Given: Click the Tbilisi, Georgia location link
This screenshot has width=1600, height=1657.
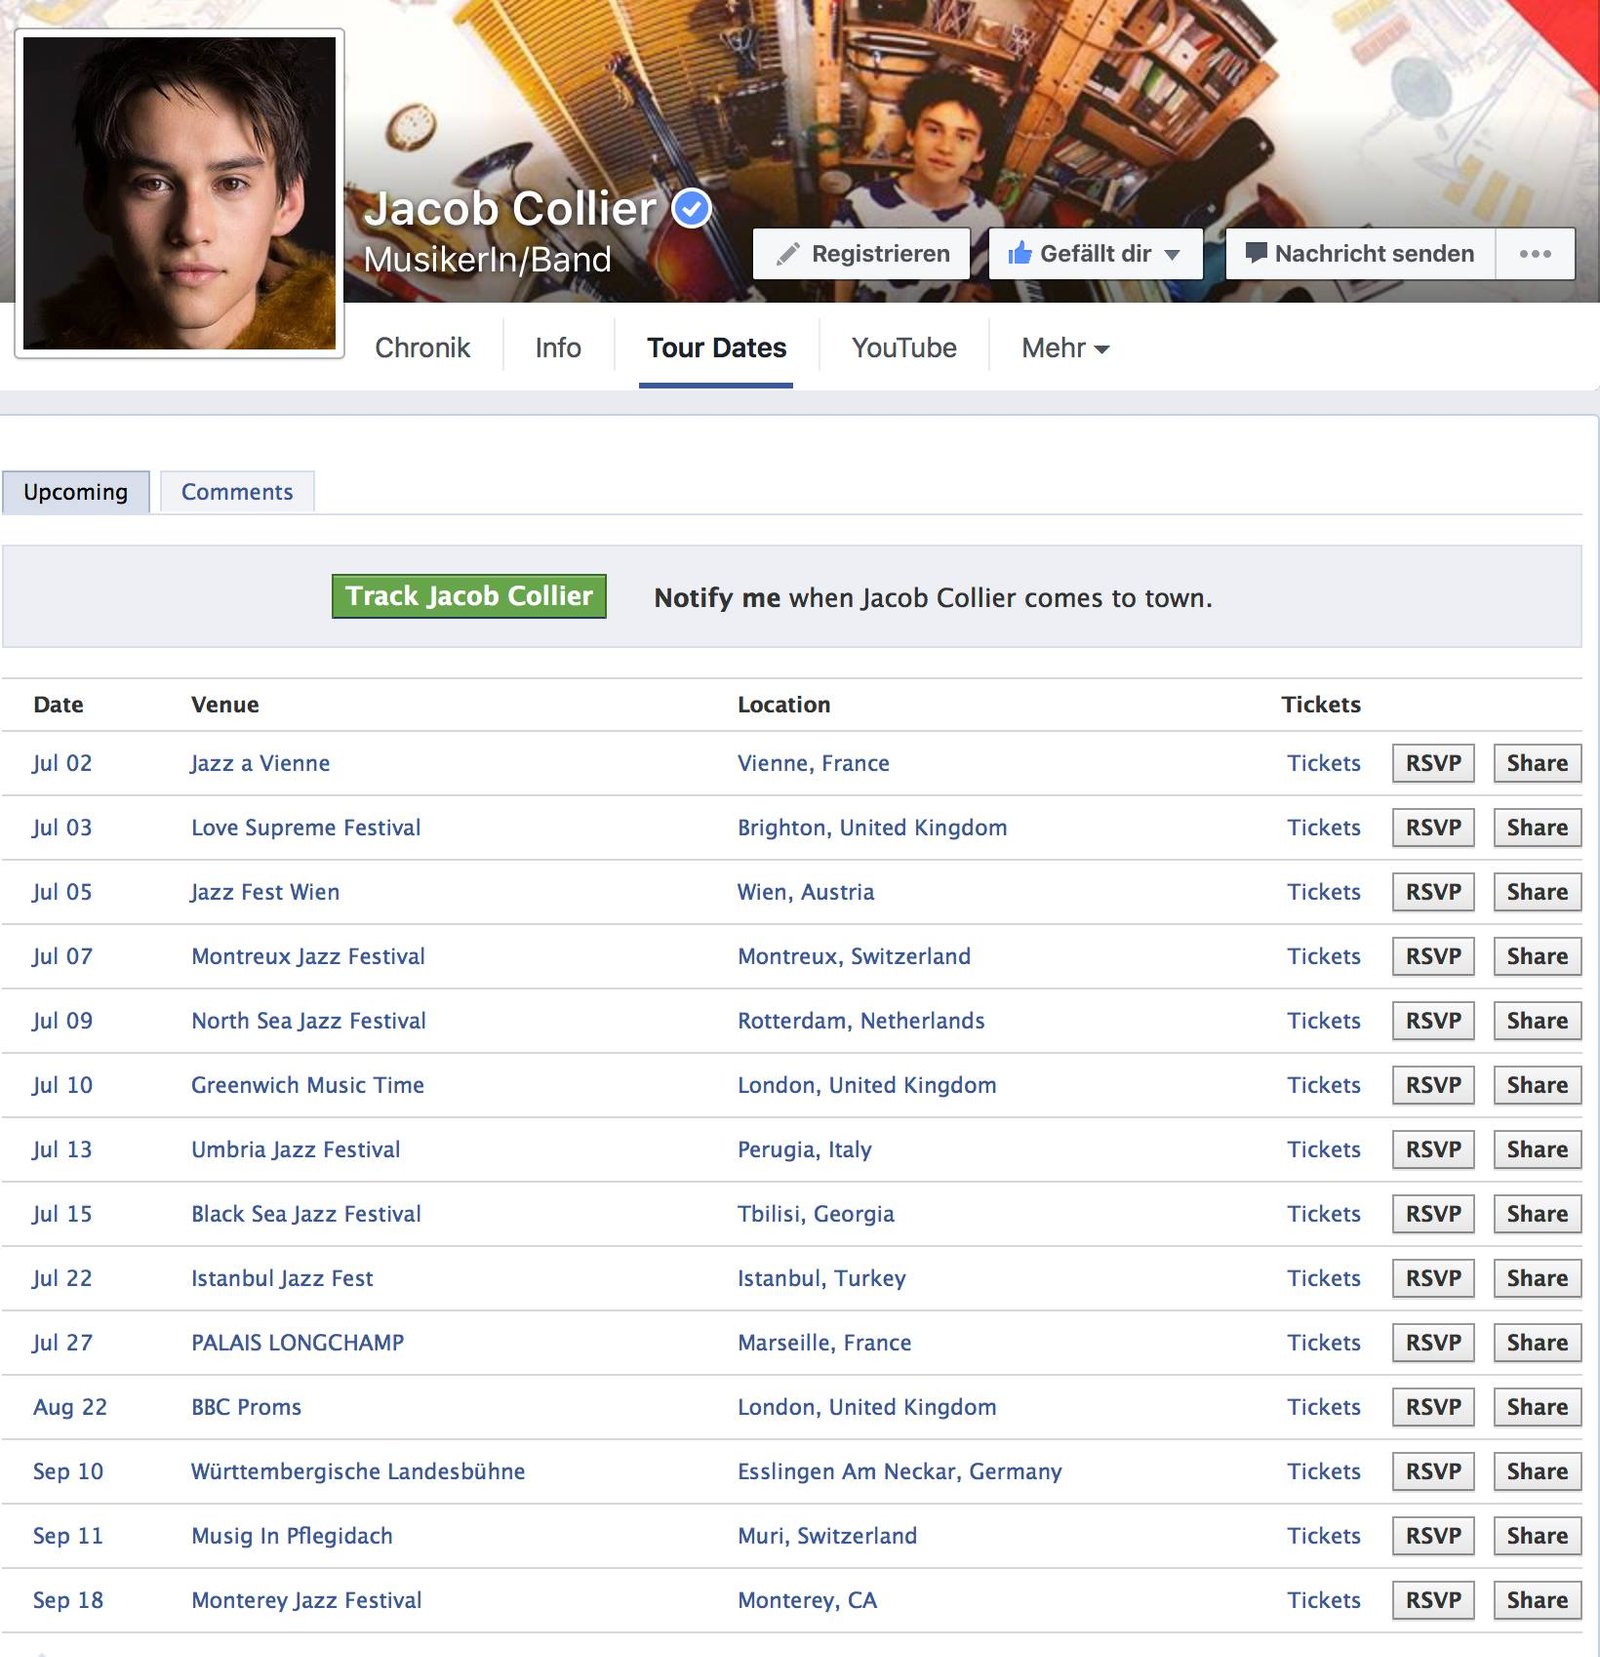Looking at the screenshot, I should point(815,1214).
